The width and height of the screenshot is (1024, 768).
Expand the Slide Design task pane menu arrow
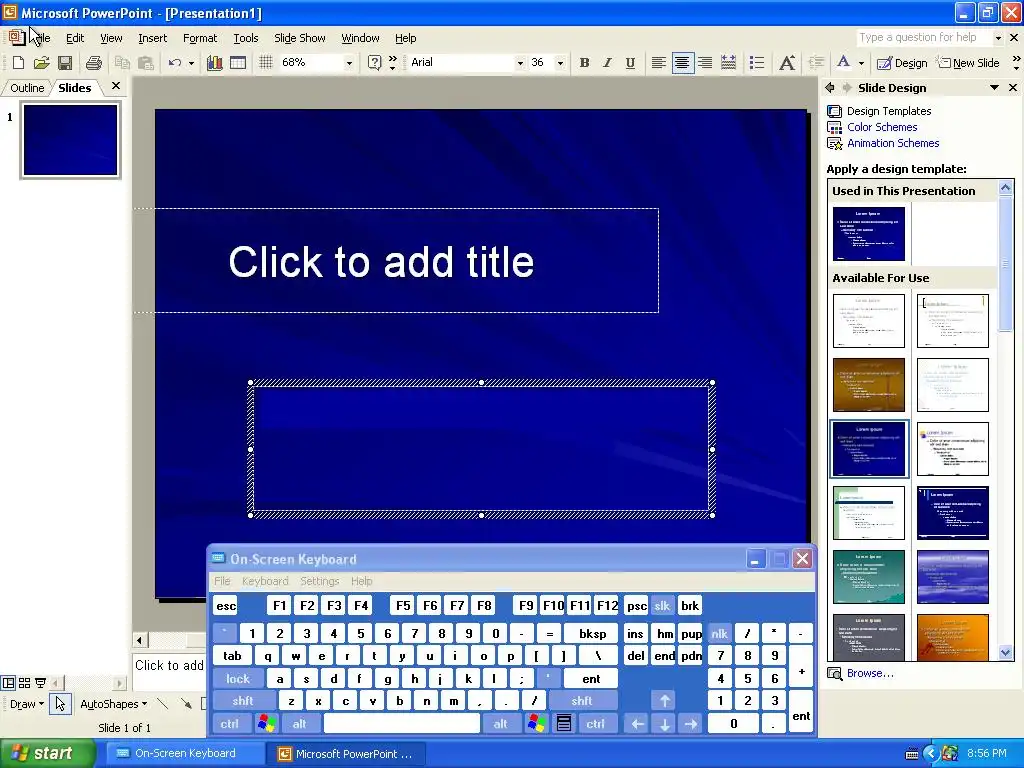coord(994,88)
